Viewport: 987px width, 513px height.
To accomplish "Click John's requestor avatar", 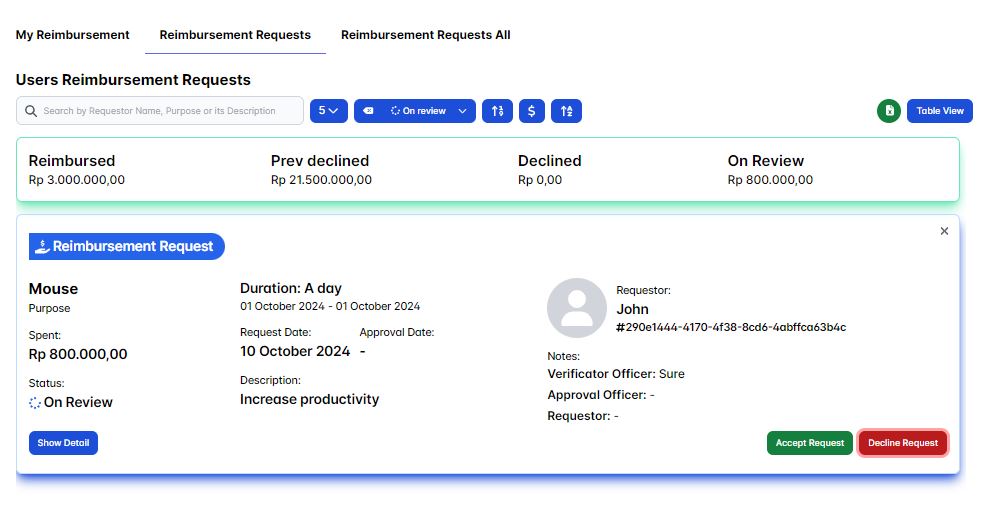I will click(576, 308).
